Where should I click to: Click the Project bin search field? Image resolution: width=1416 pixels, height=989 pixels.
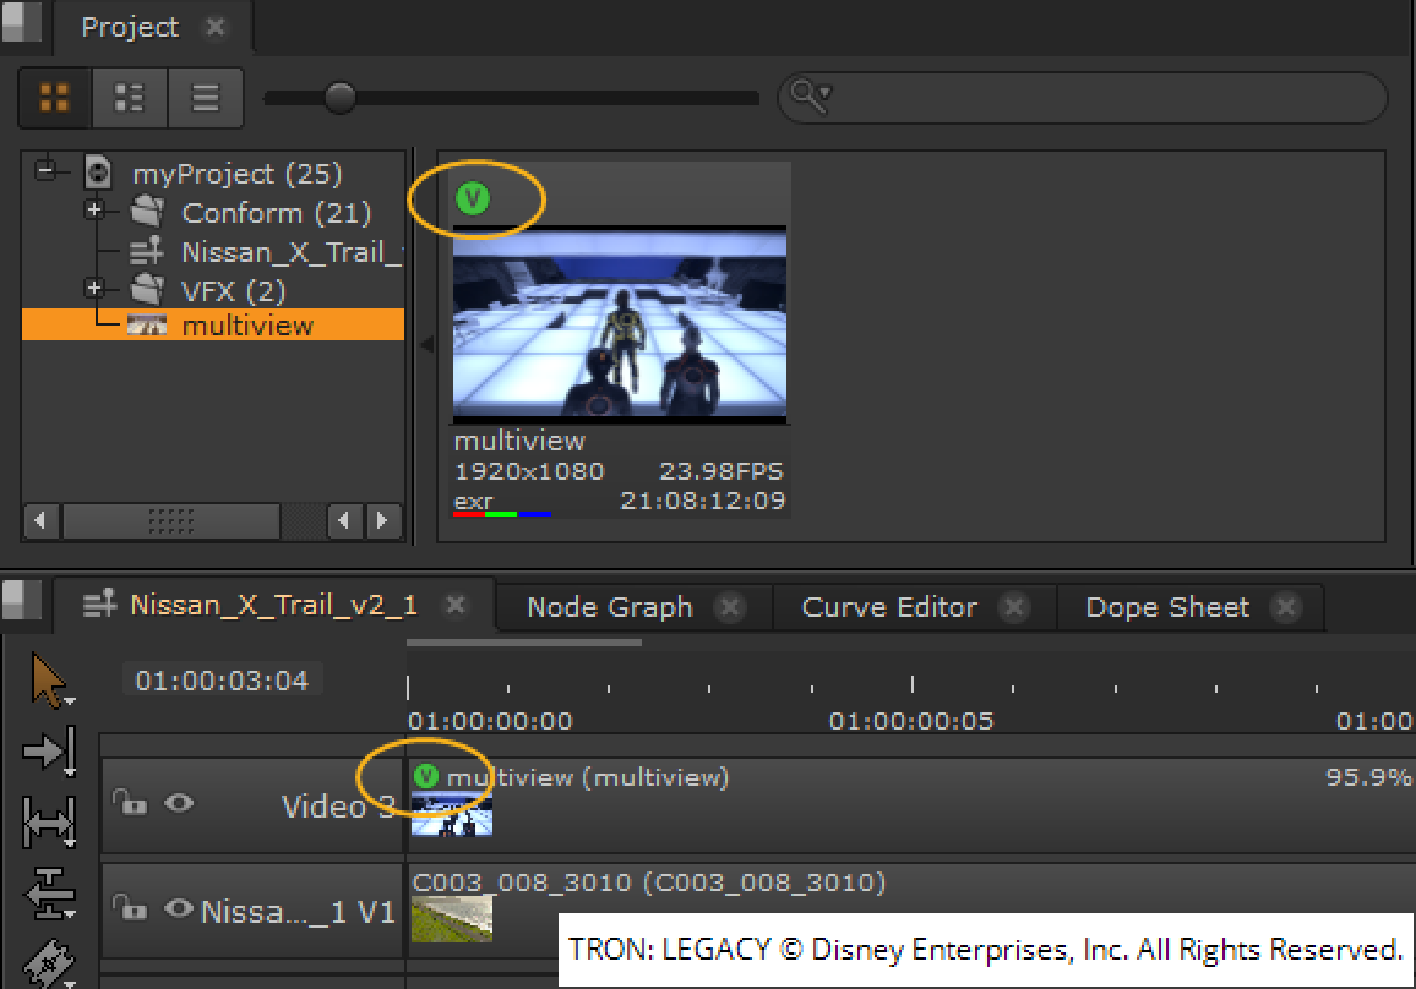1082,97
